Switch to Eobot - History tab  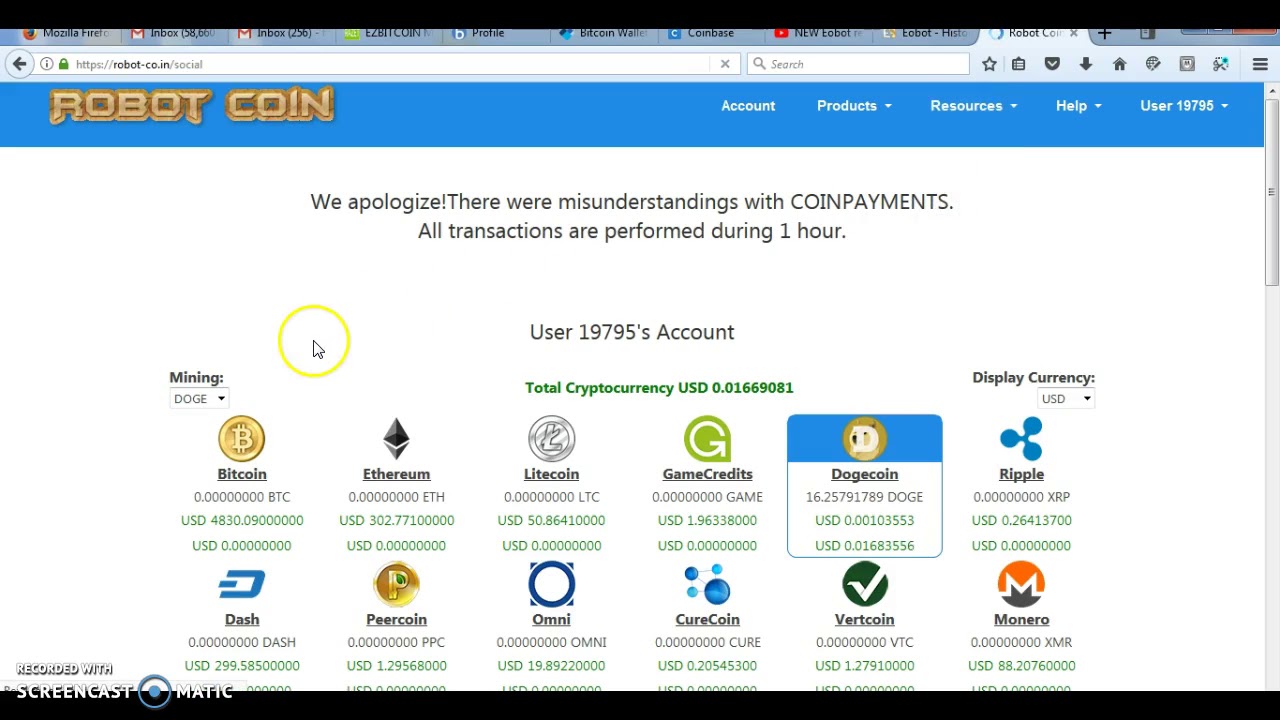[x=925, y=33]
